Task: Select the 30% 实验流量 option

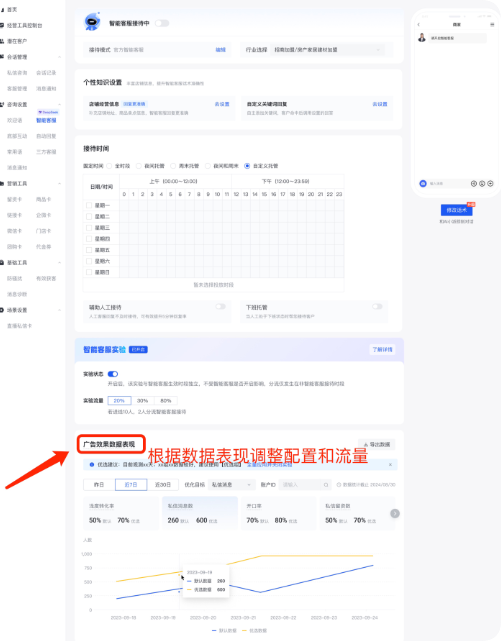Action: (x=142, y=401)
